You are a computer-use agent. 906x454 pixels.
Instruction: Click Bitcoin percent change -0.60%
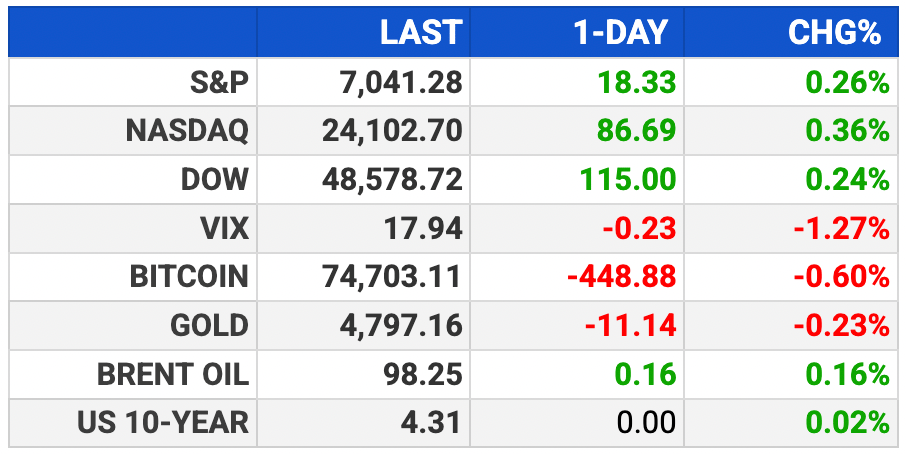(x=841, y=277)
